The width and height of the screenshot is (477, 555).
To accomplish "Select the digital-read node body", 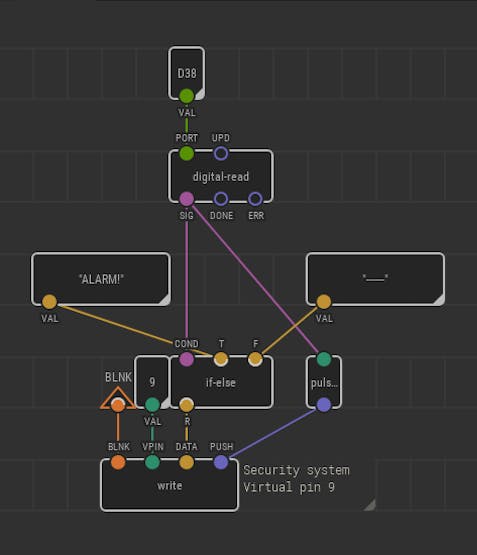I will 221,176.
